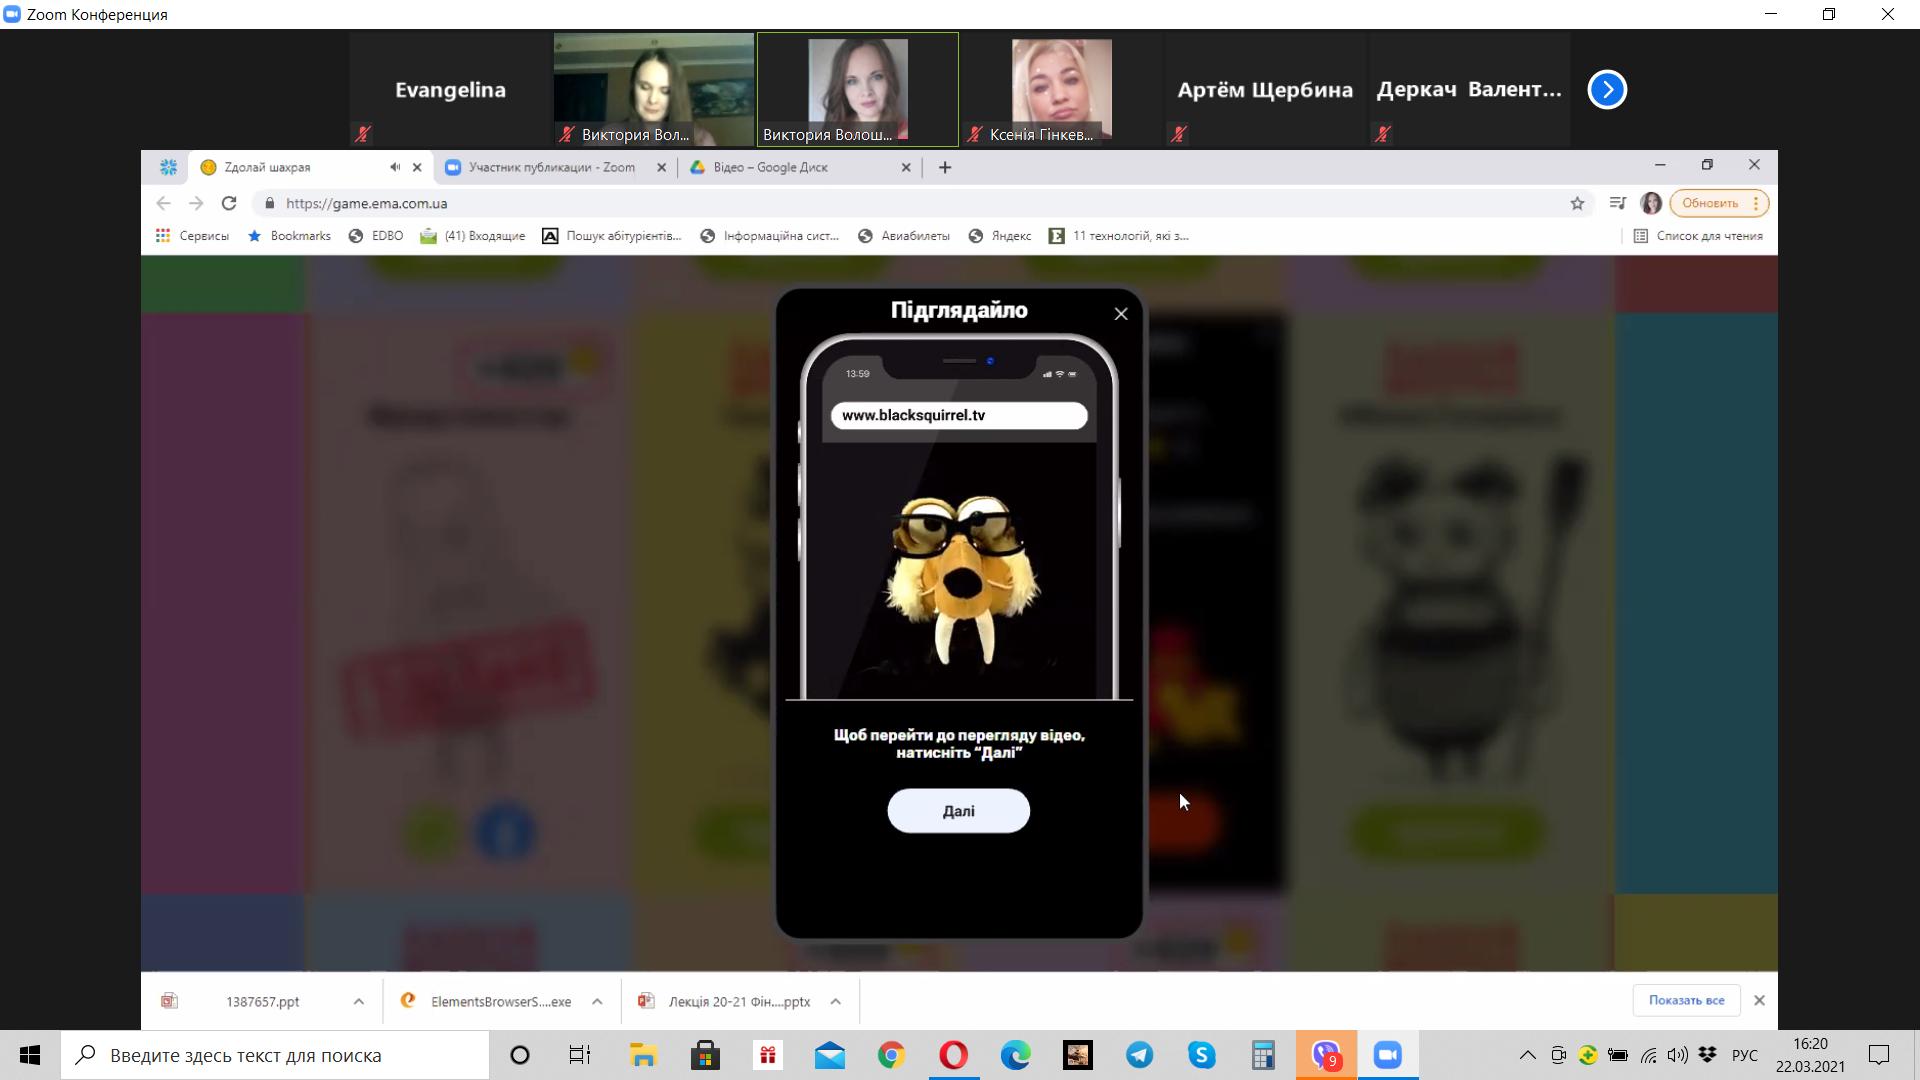Open the Chrome media control icon
This screenshot has height=1080, width=1920.
[1617, 203]
